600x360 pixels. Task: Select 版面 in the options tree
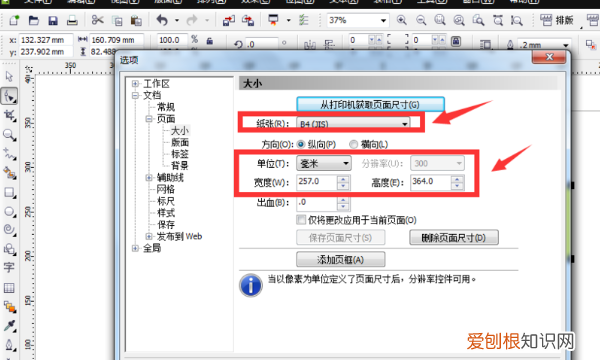click(180, 142)
